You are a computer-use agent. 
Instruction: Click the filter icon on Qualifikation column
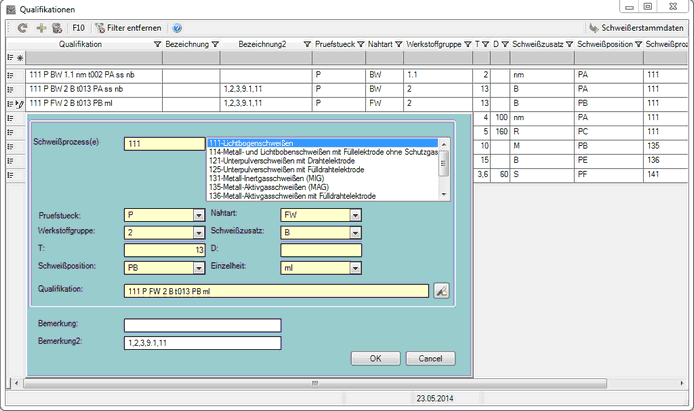click(x=156, y=46)
